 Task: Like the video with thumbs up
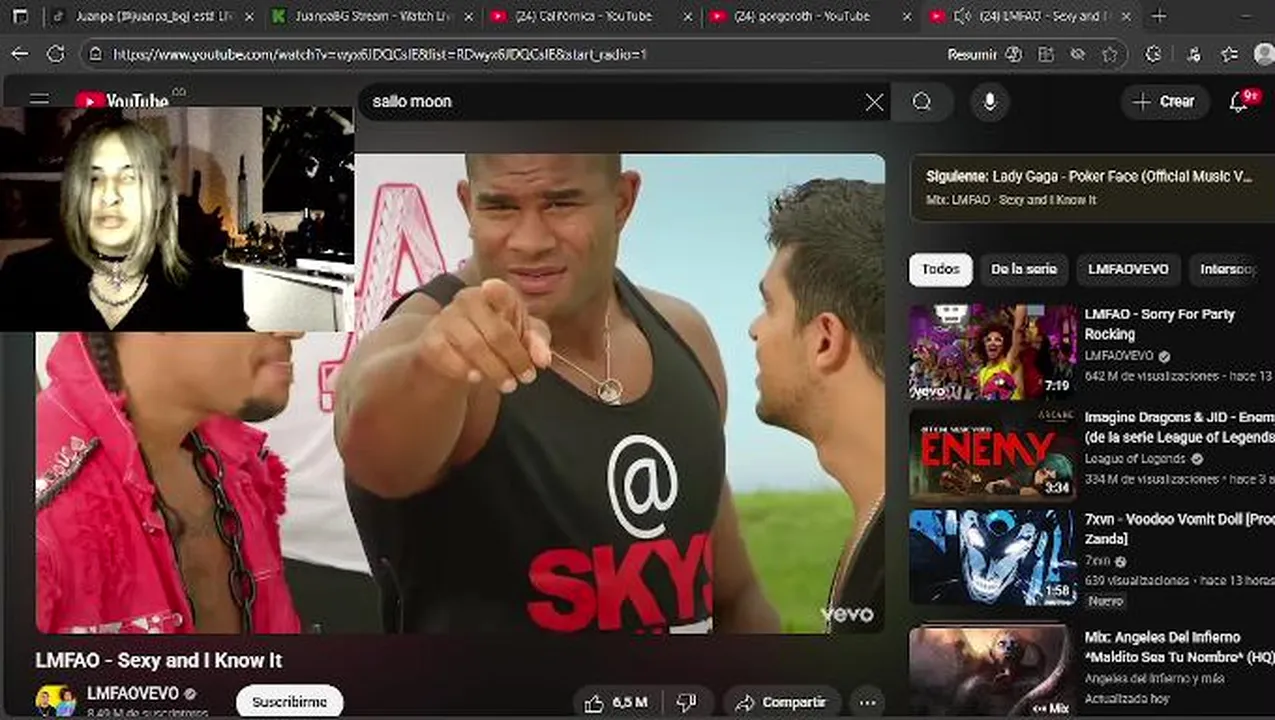[616, 703]
